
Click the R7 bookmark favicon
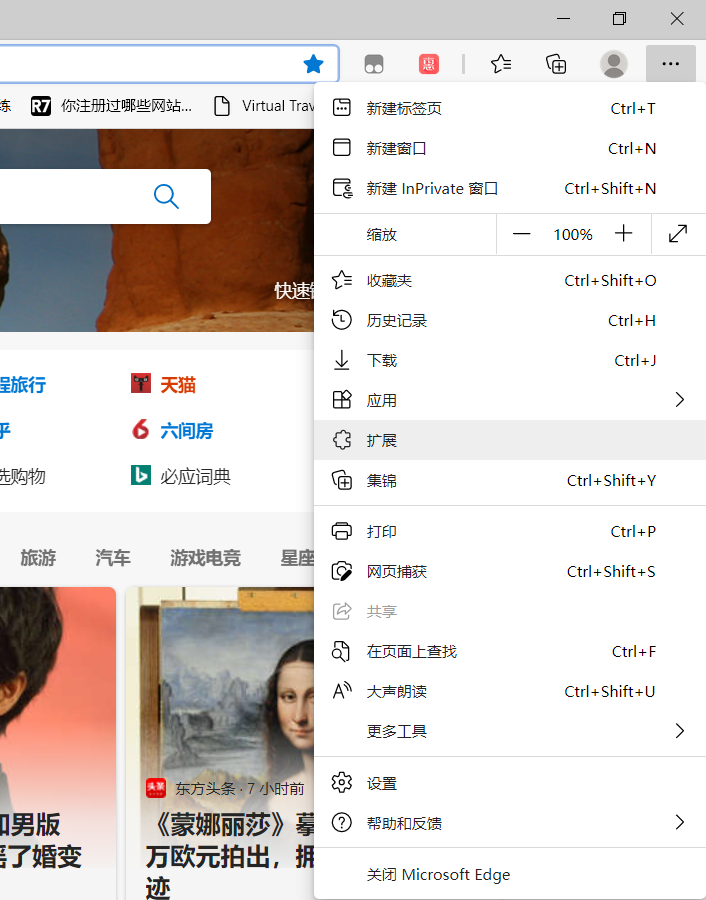pos(41,106)
